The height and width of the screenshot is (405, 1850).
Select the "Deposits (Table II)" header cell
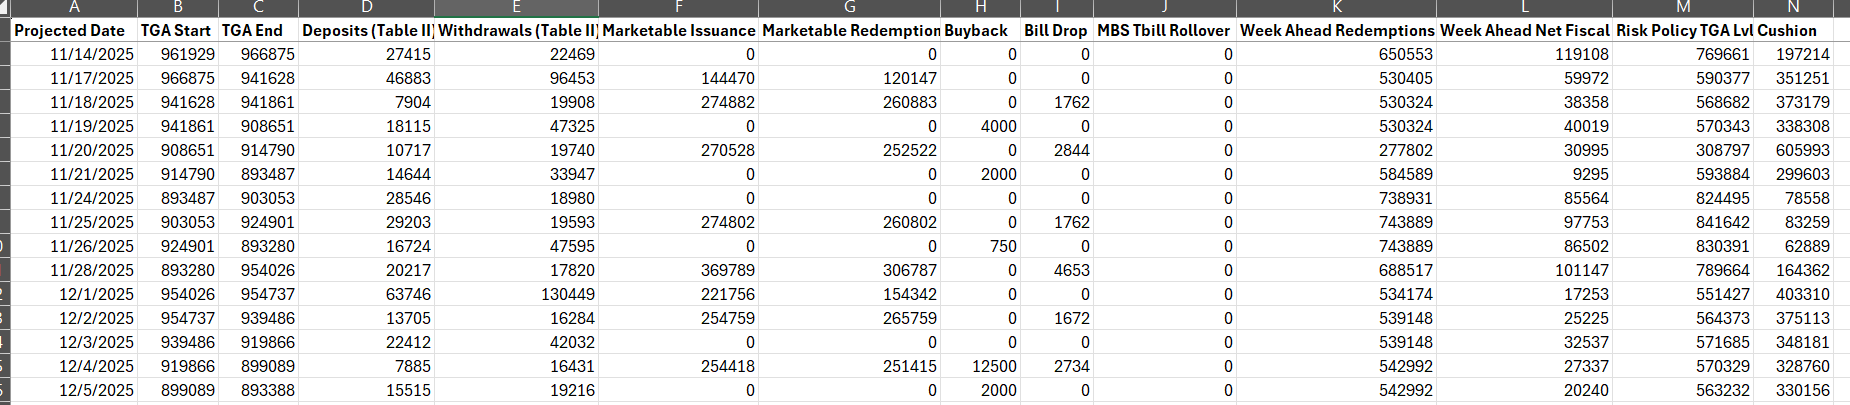click(x=366, y=30)
